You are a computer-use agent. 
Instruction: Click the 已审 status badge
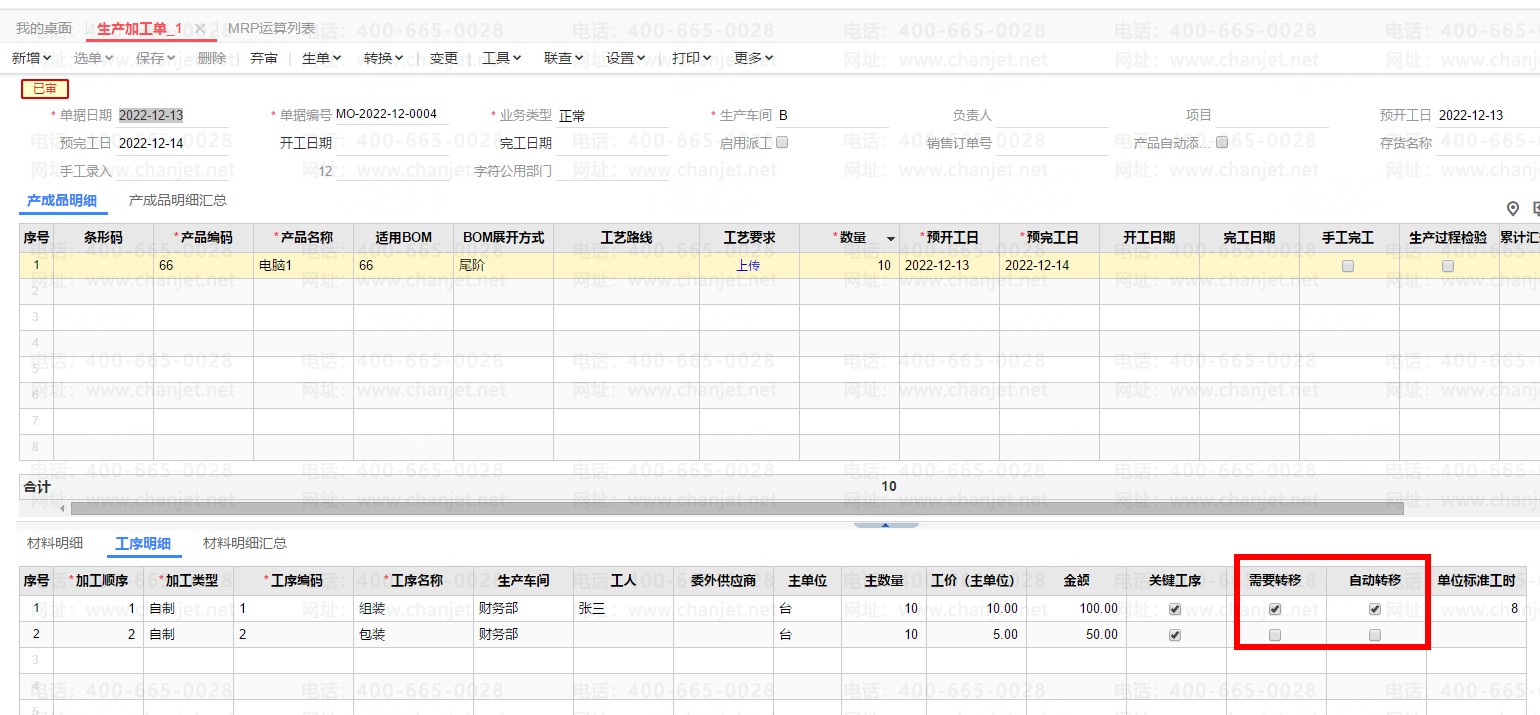coord(45,89)
